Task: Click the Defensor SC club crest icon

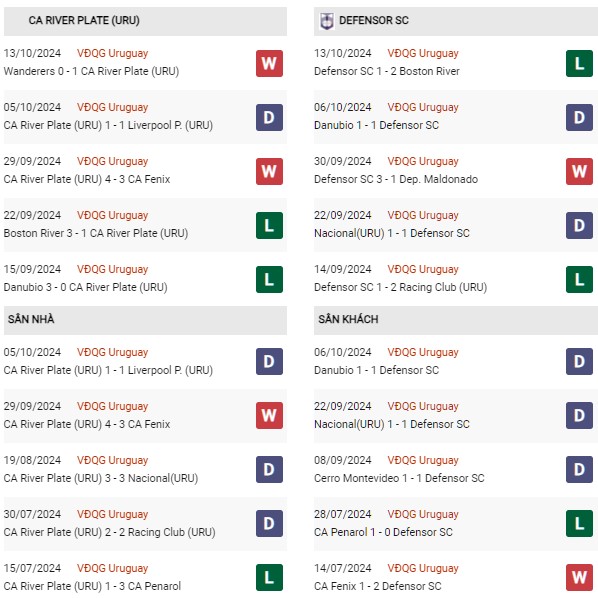Action: coord(326,21)
